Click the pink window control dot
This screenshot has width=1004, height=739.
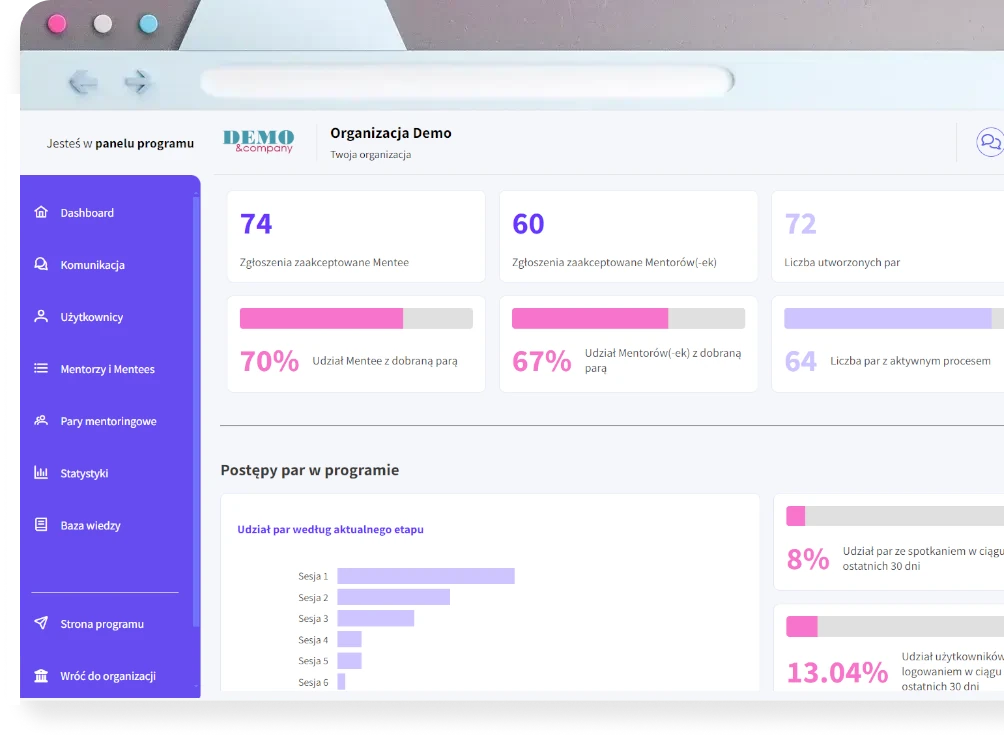point(57,24)
